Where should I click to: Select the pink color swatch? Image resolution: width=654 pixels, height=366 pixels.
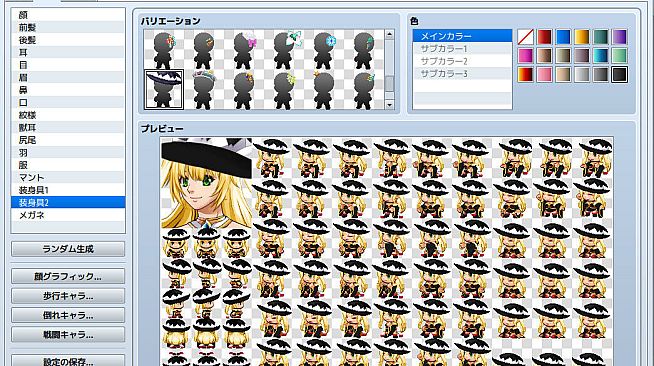point(544,74)
